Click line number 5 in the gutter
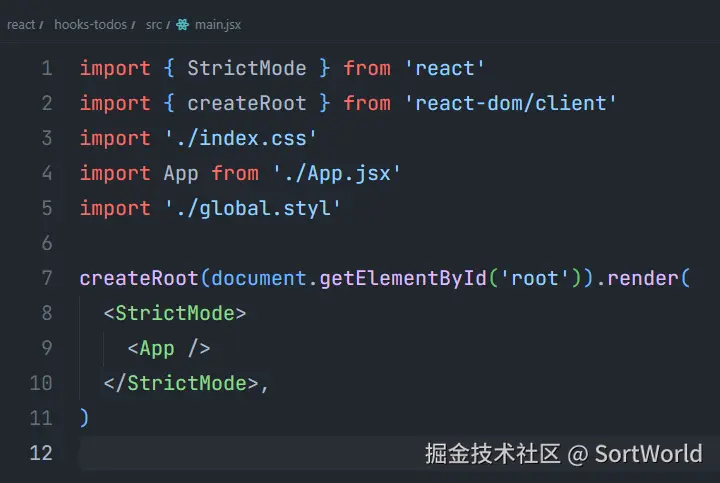This screenshot has width=720, height=483. 47,208
